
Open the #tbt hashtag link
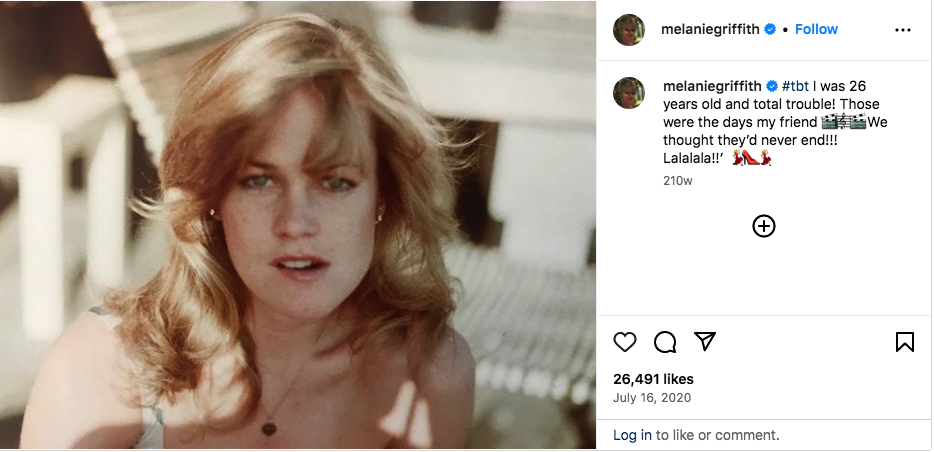pos(796,85)
